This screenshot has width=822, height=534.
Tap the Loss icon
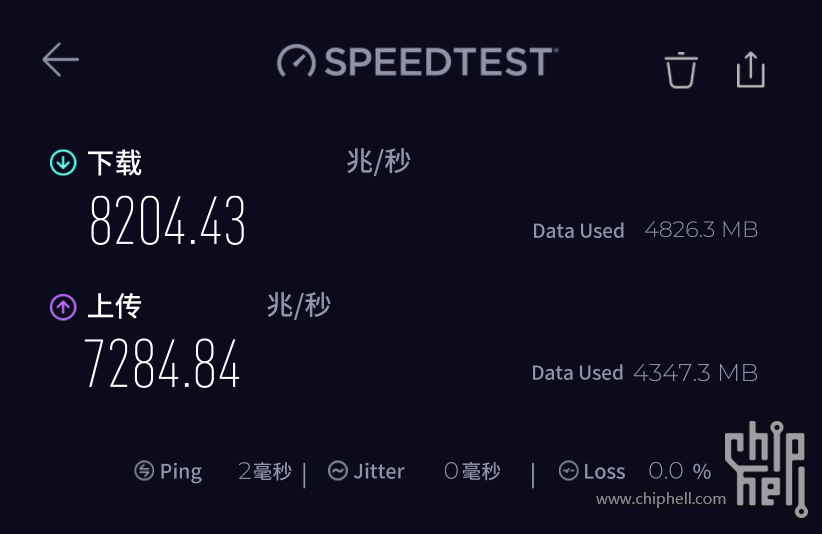[568, 471]
